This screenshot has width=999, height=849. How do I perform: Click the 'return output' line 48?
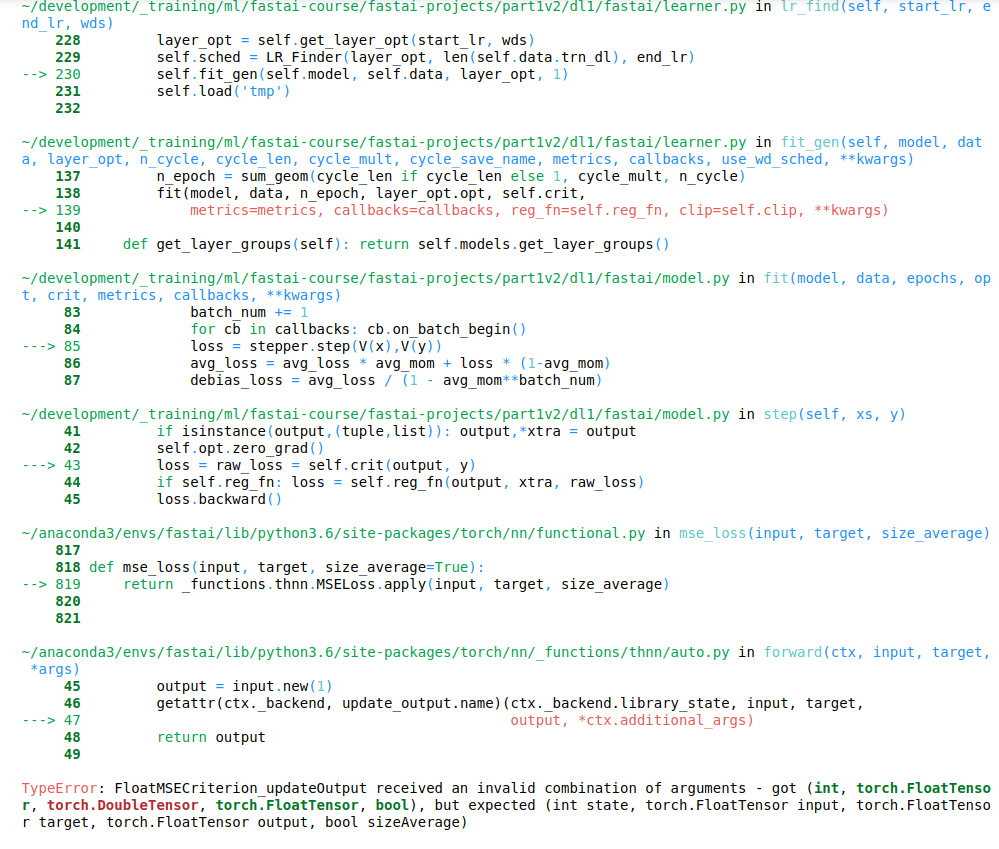pos(211,738)
